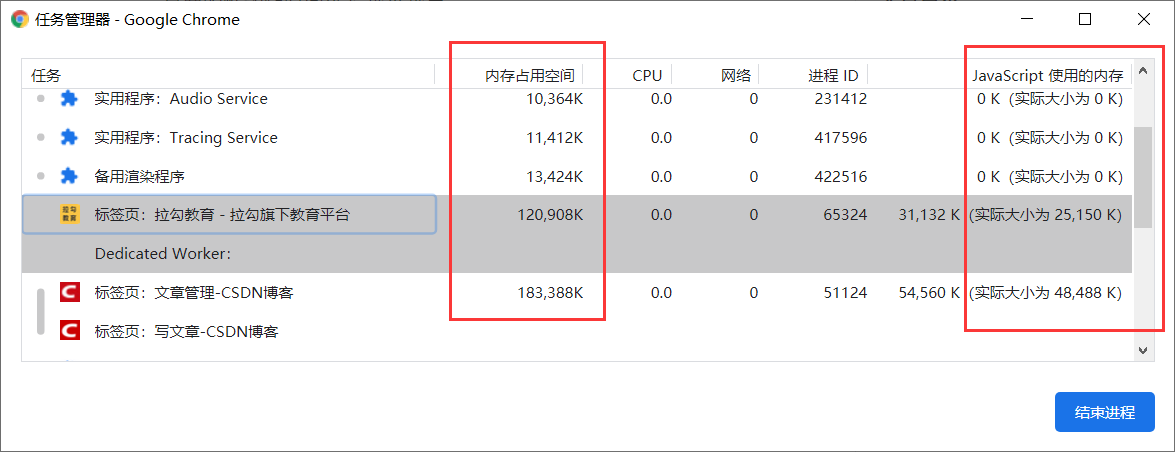Click process ID 417596
The height and width of the screenshot is (452, 1175).
click(x=840, y=137)
